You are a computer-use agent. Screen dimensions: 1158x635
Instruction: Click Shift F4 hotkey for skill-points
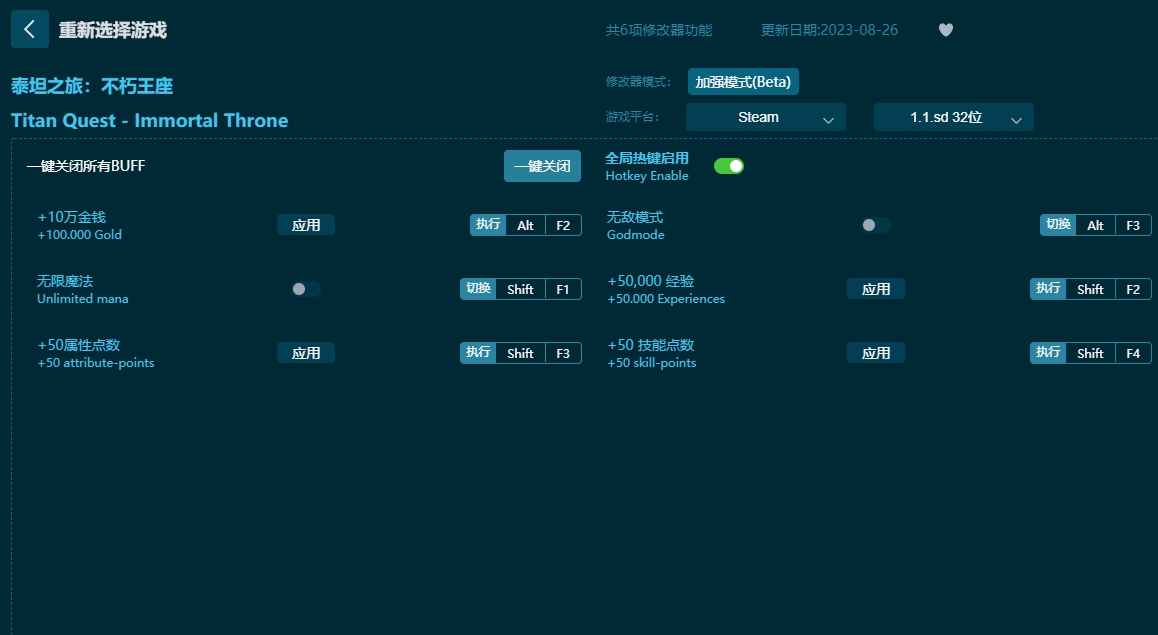click(x=1108, y=353)
